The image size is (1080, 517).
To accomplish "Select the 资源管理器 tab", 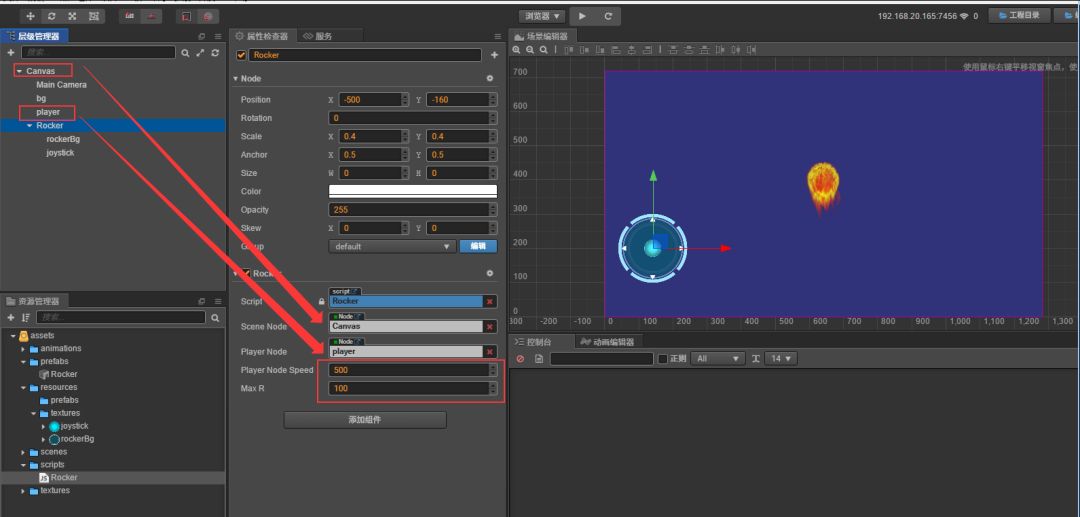I will [x=34, y=301].
